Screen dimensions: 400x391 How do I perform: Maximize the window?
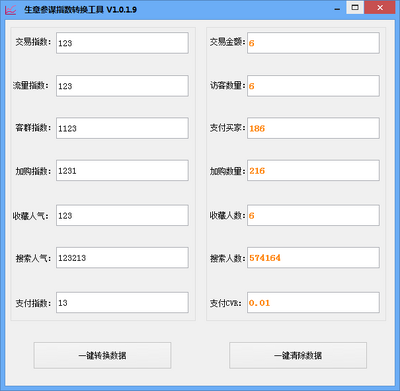point(355,8)
